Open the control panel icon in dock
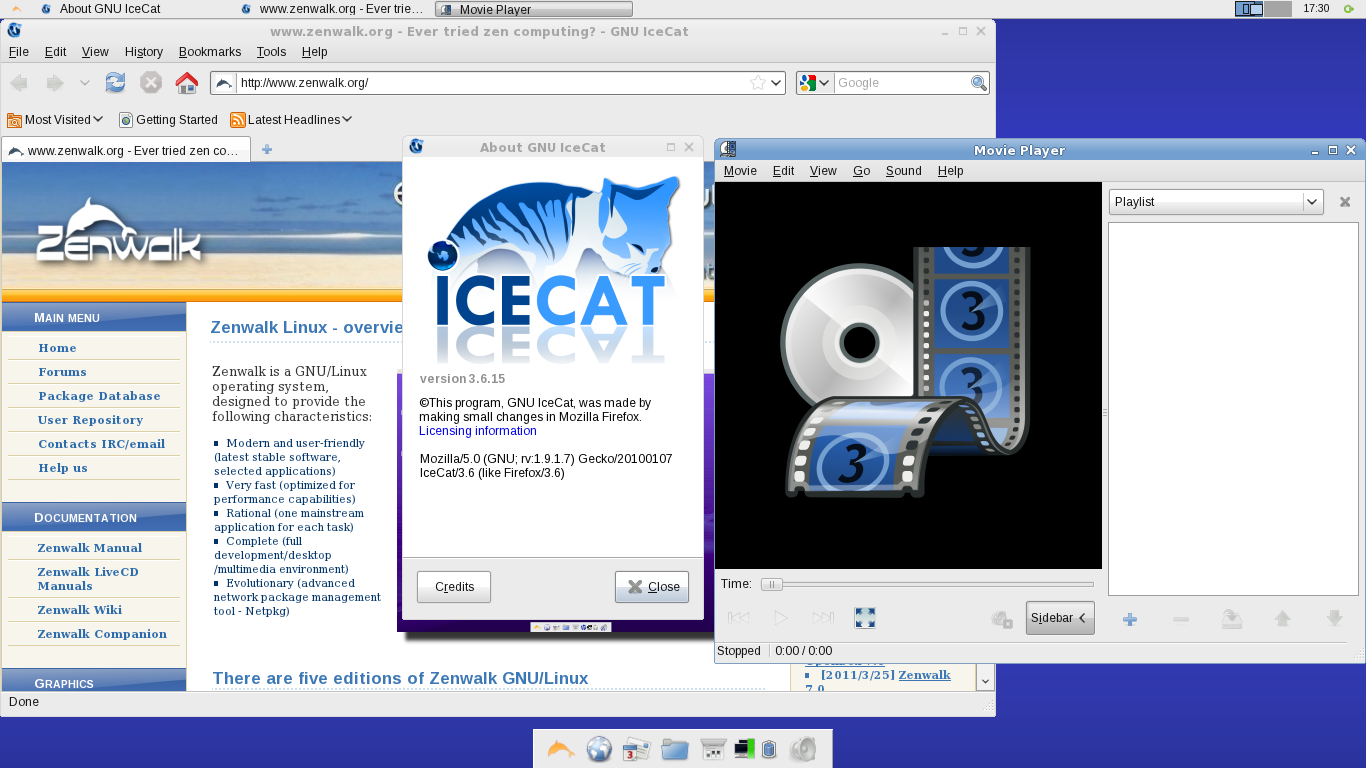The height and width of the screenshot is (768, 1366). [713, 749]
